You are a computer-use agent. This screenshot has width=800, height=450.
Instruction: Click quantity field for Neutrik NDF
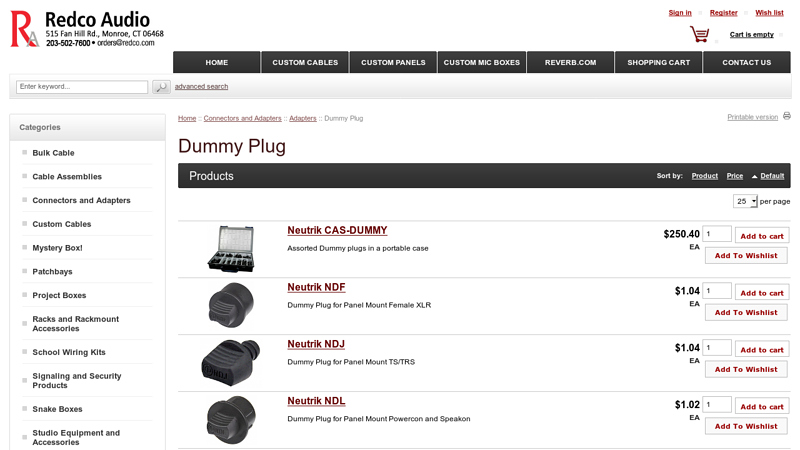(x=717, y=291)
